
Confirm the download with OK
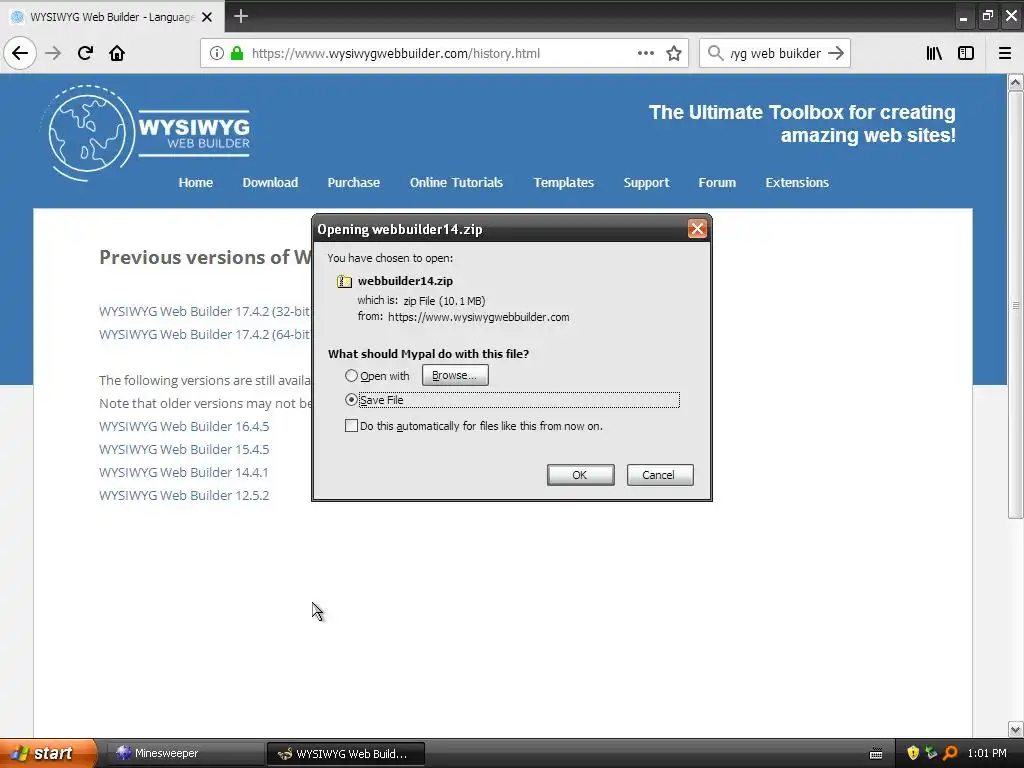(581, 475)
